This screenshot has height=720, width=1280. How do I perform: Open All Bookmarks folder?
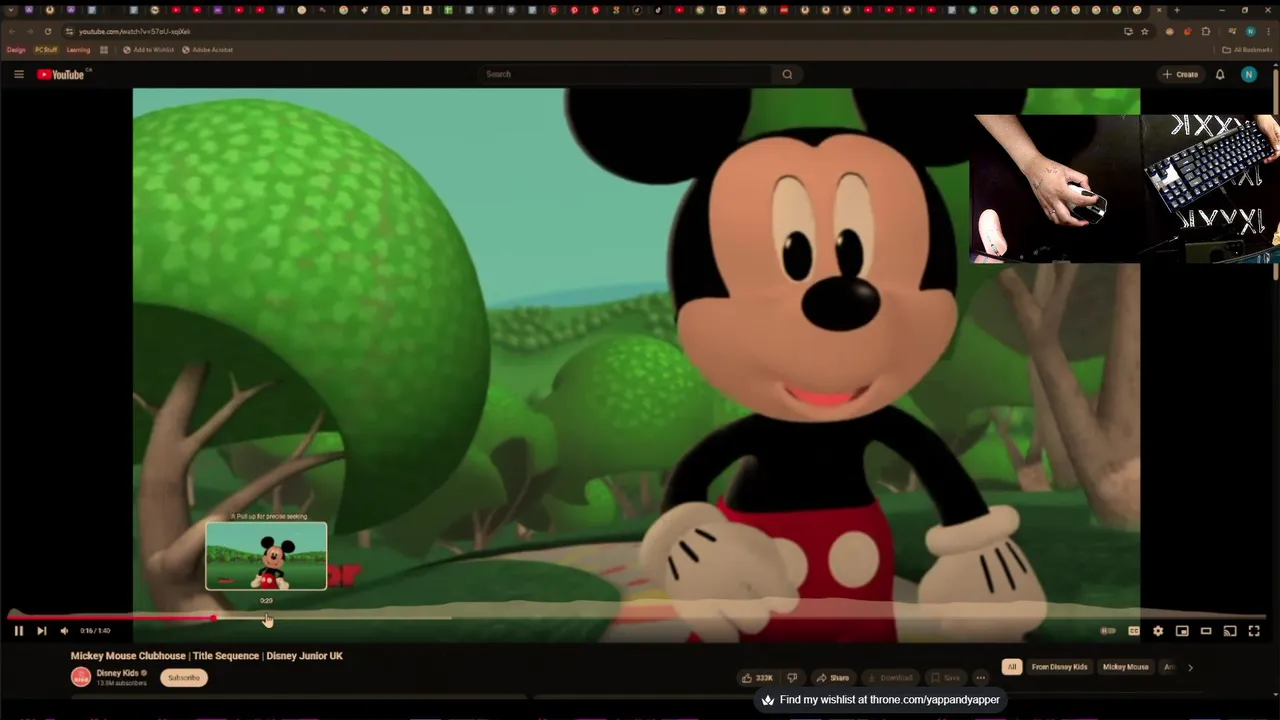(x=1247, y=50)
